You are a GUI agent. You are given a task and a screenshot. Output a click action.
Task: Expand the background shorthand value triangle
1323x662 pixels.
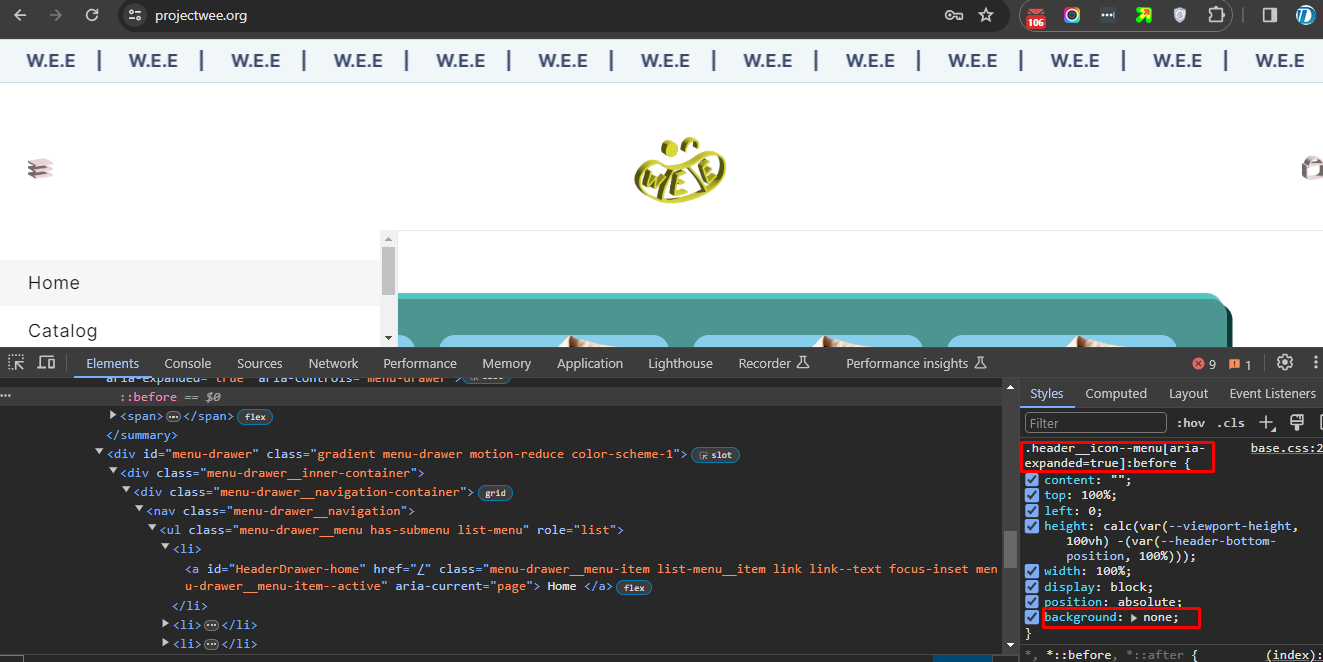(1135, 618)
